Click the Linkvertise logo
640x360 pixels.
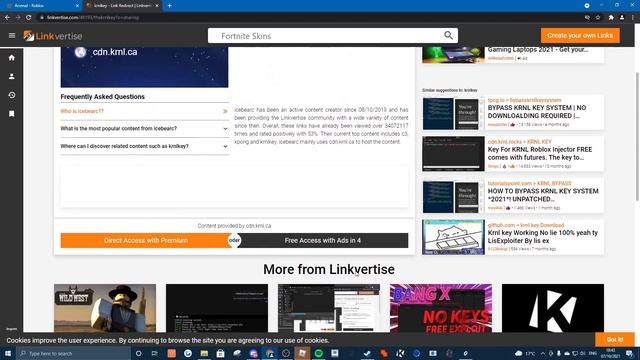(53, 36)
